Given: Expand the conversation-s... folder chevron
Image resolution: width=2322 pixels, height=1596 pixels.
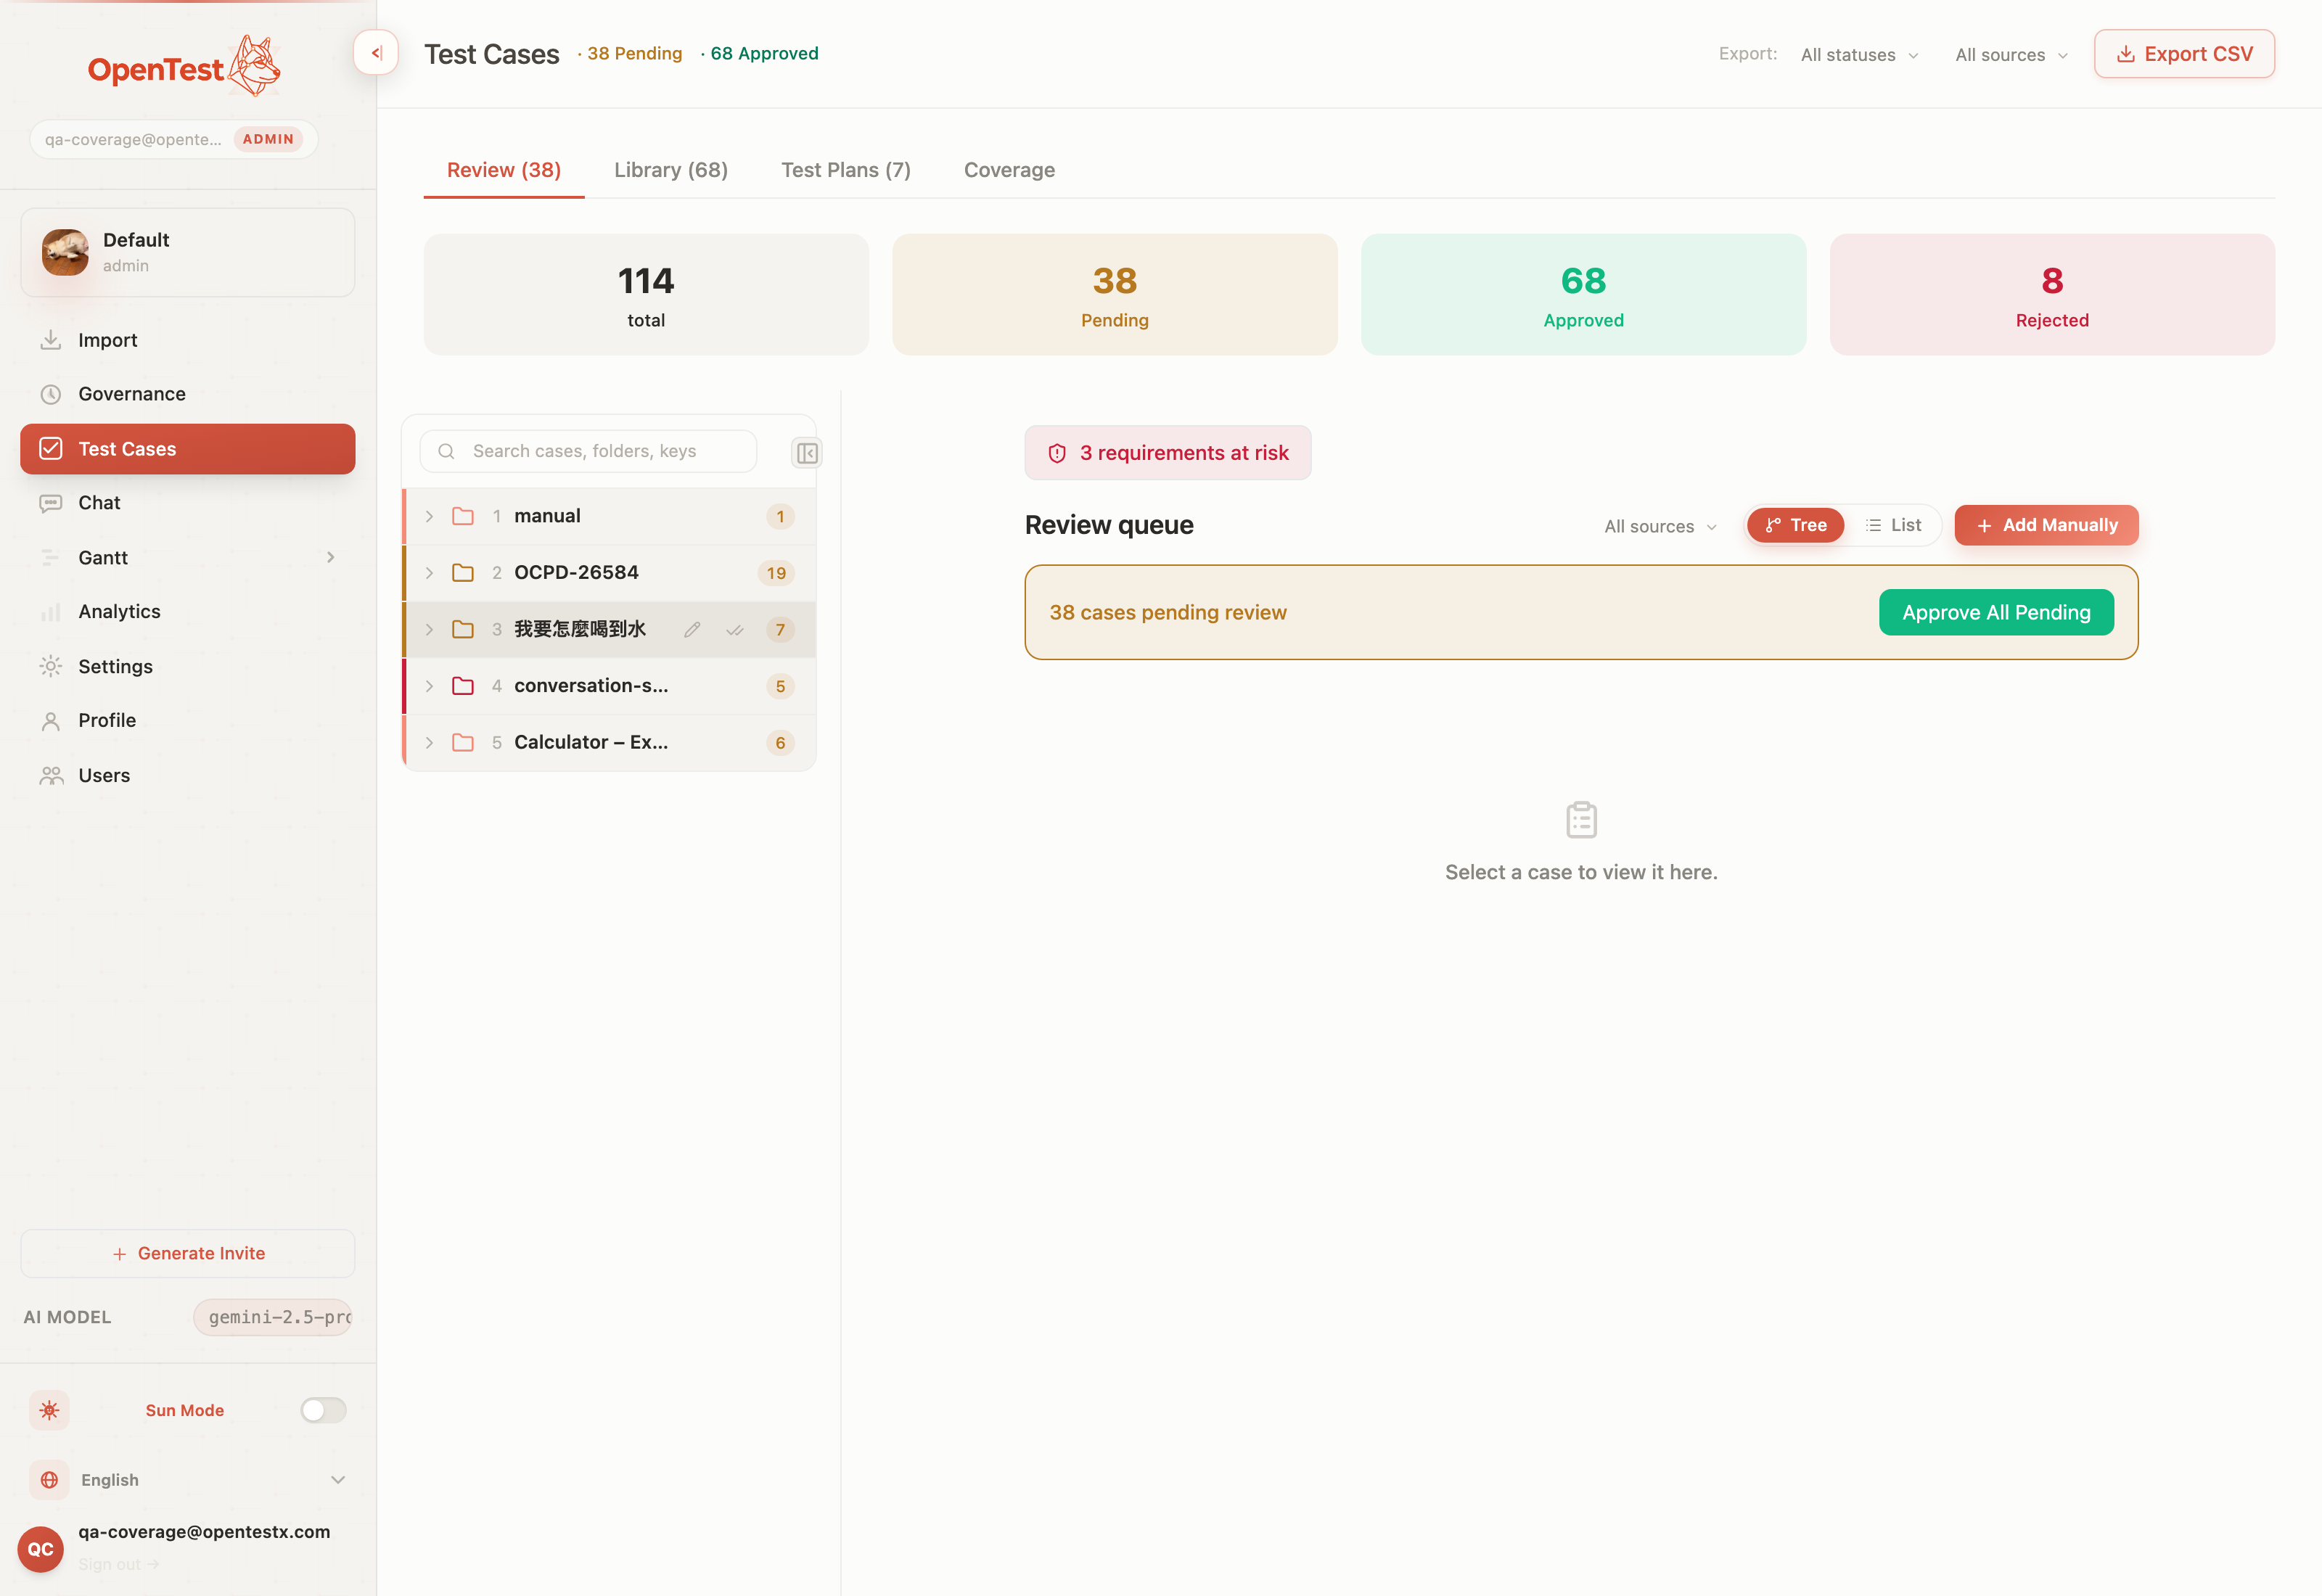Looking at the screenshot, I should click(x=429, y=686).
